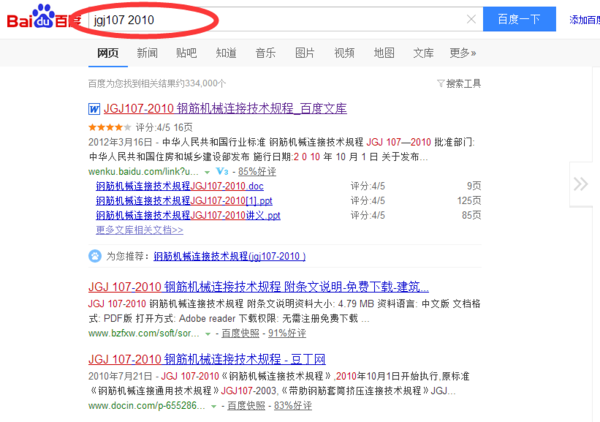
Task: Switch to the 贴吧 tab
Action: 186,53
